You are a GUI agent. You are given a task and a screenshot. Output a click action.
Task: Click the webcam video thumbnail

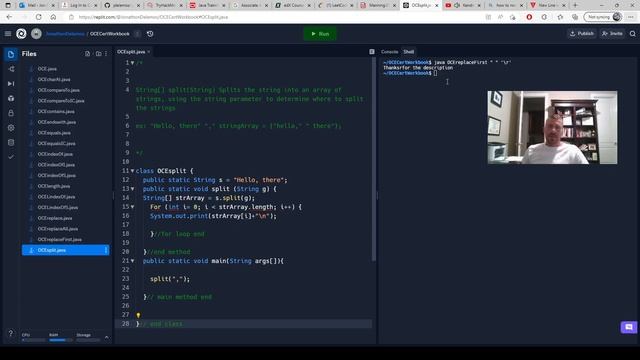point(552,127)
